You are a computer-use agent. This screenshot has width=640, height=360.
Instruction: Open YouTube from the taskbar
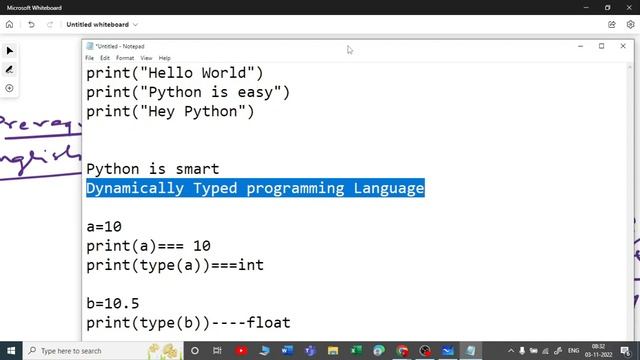pos(241,351)
